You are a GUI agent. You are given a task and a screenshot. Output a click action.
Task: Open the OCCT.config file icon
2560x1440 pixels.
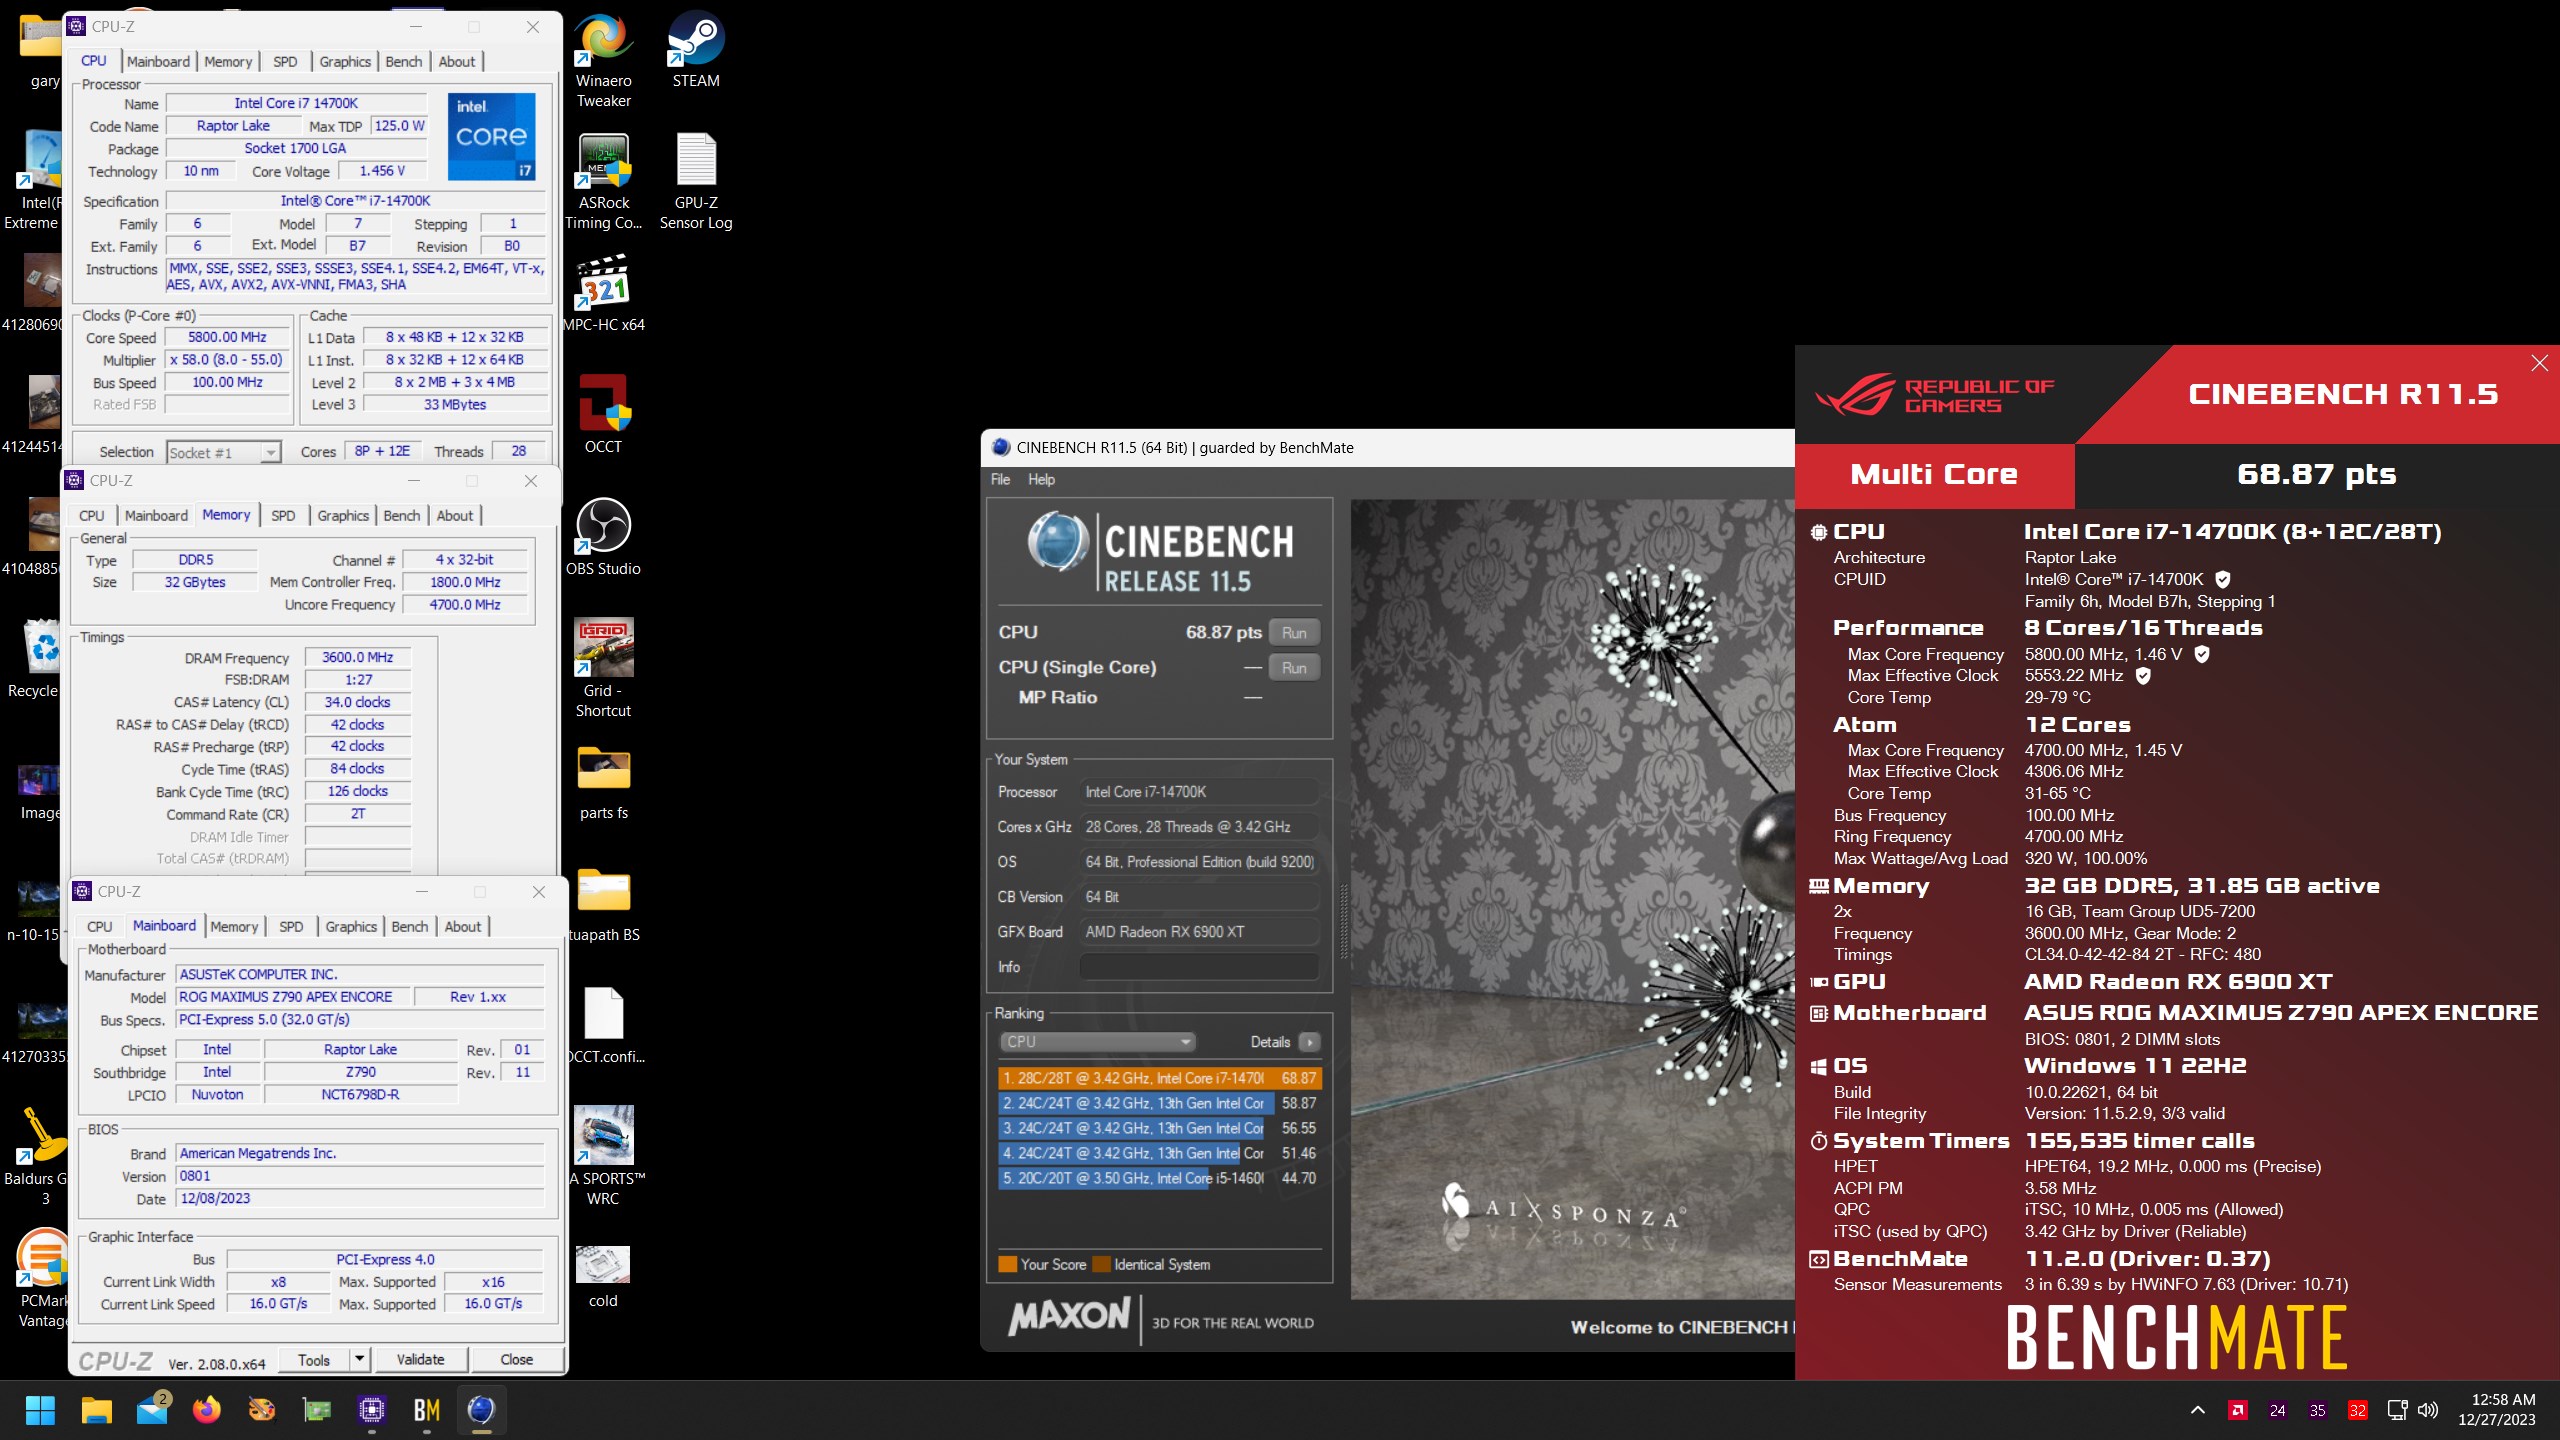[603, 1026]
